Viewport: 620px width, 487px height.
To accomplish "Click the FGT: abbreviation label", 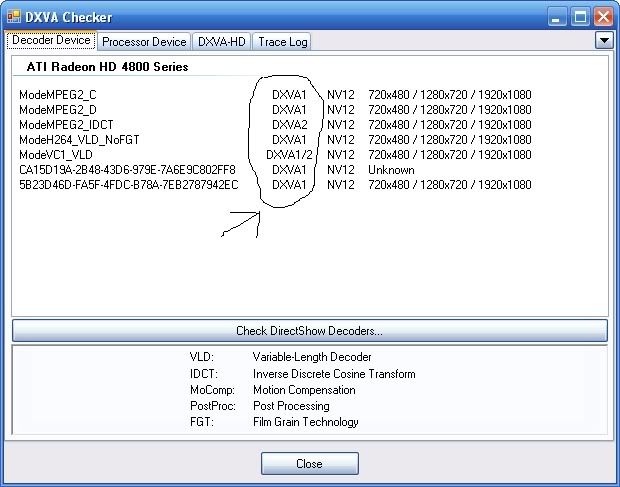I will click(x=202, y=422).
